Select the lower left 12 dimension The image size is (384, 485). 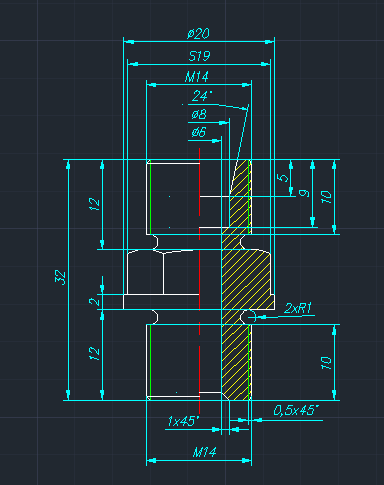click(94, 353)
